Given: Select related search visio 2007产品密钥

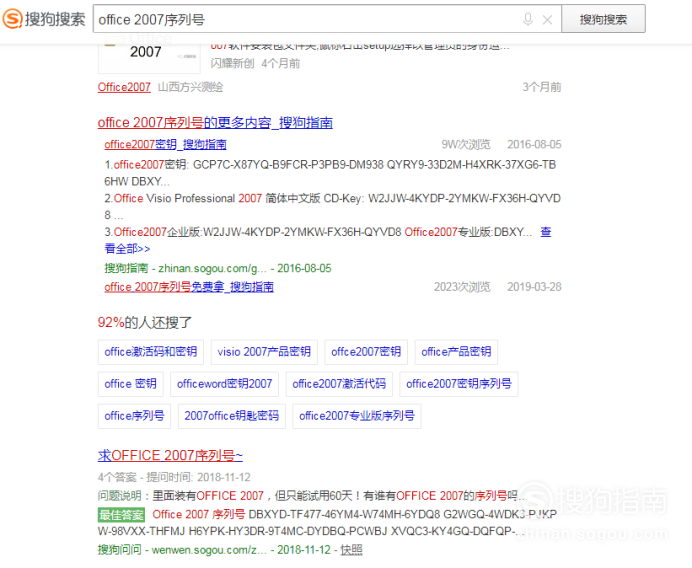Looking at the screenshot, I should click(x=264, y=352).
